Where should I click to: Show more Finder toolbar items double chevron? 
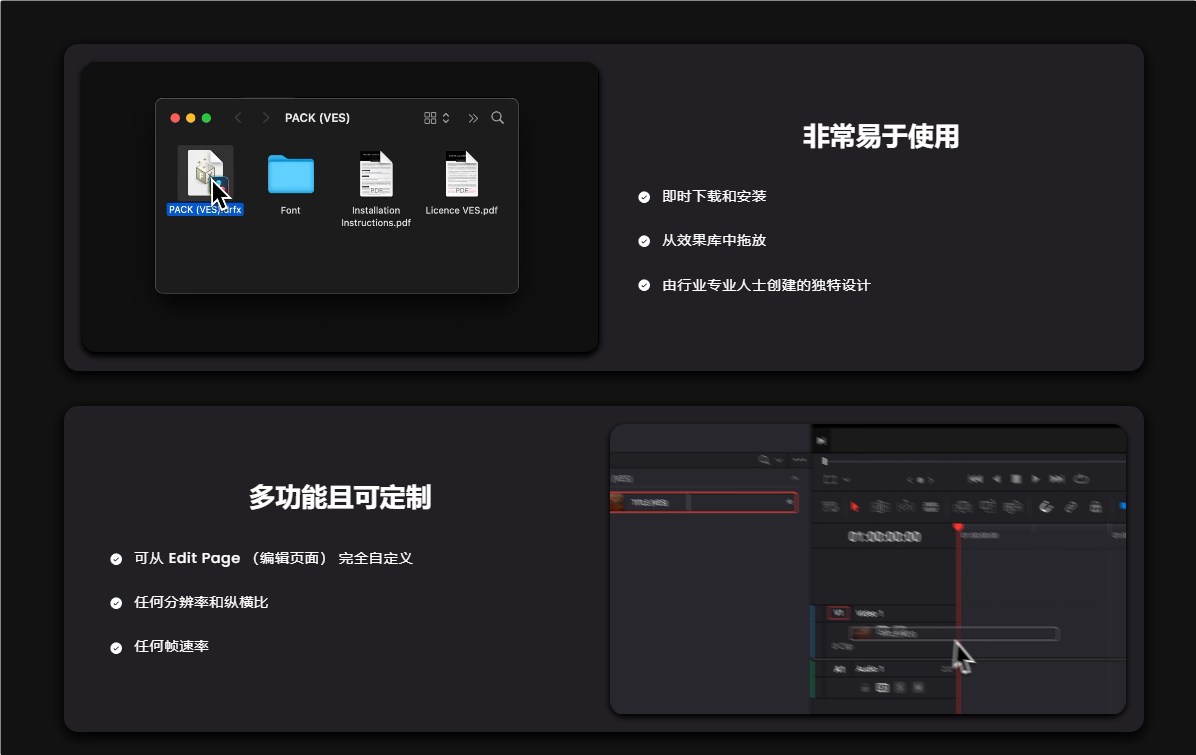click(x=473, y=117)
